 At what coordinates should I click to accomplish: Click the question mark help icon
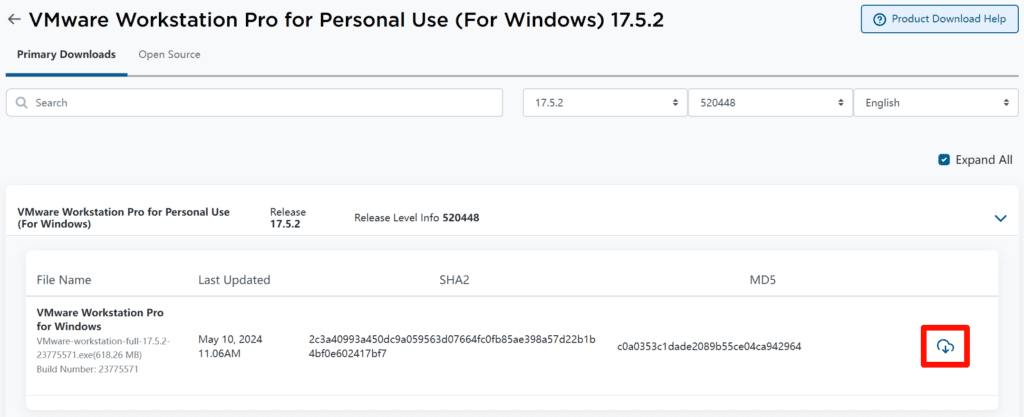coord(880,19)
